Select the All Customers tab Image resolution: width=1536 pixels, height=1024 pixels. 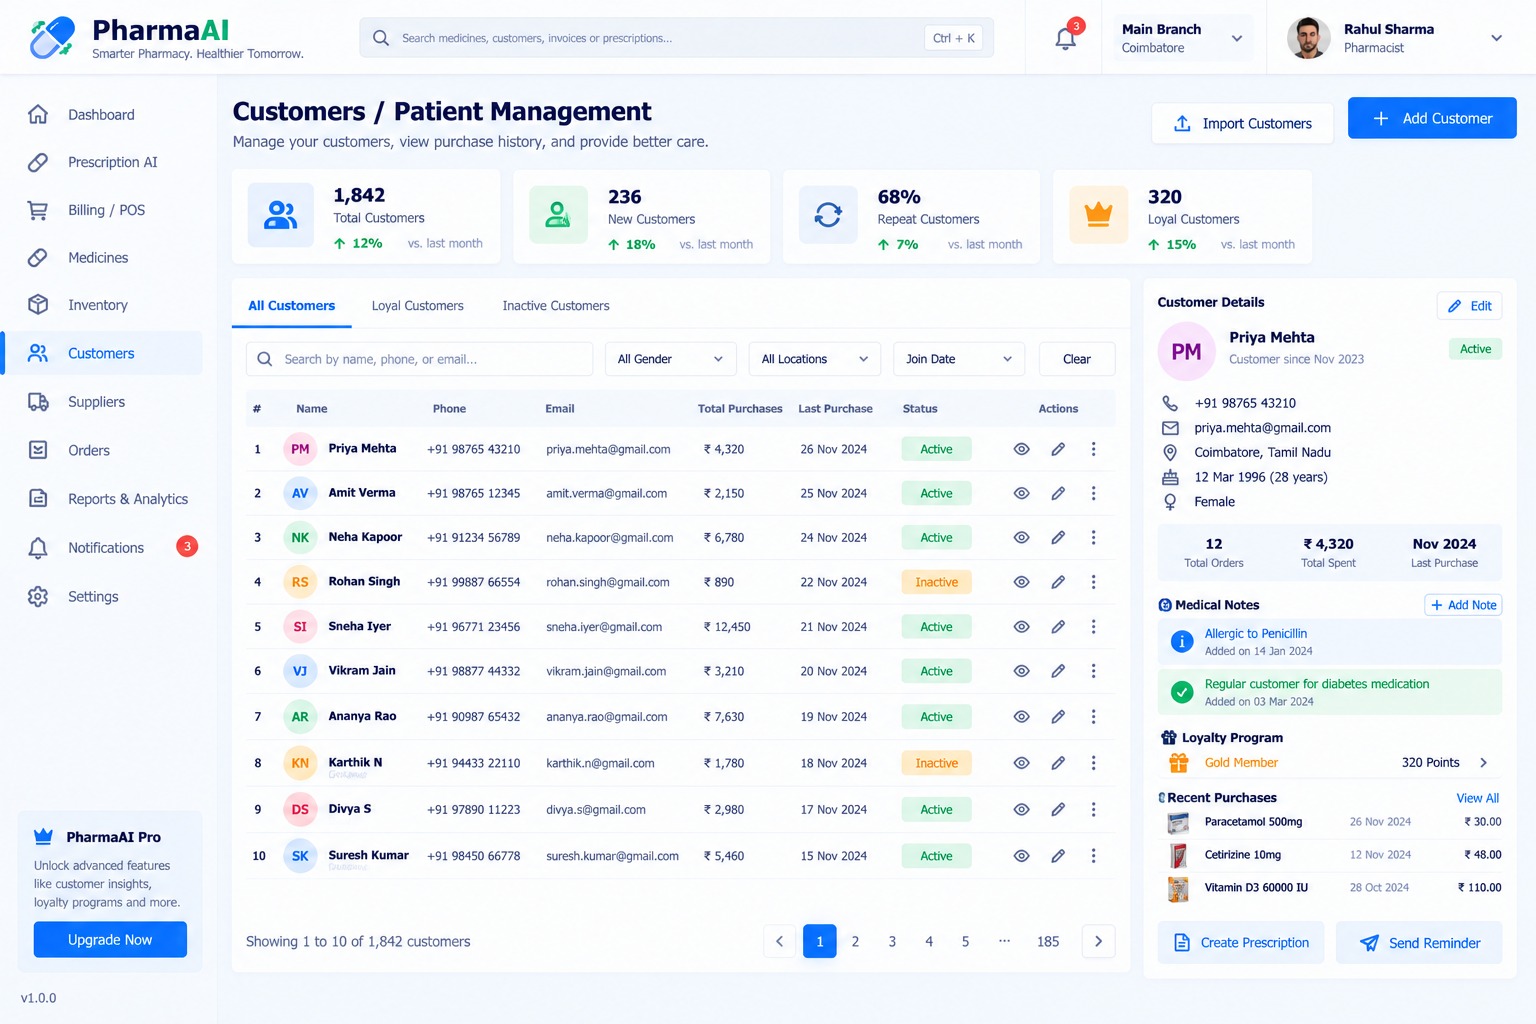coord(292,306)
